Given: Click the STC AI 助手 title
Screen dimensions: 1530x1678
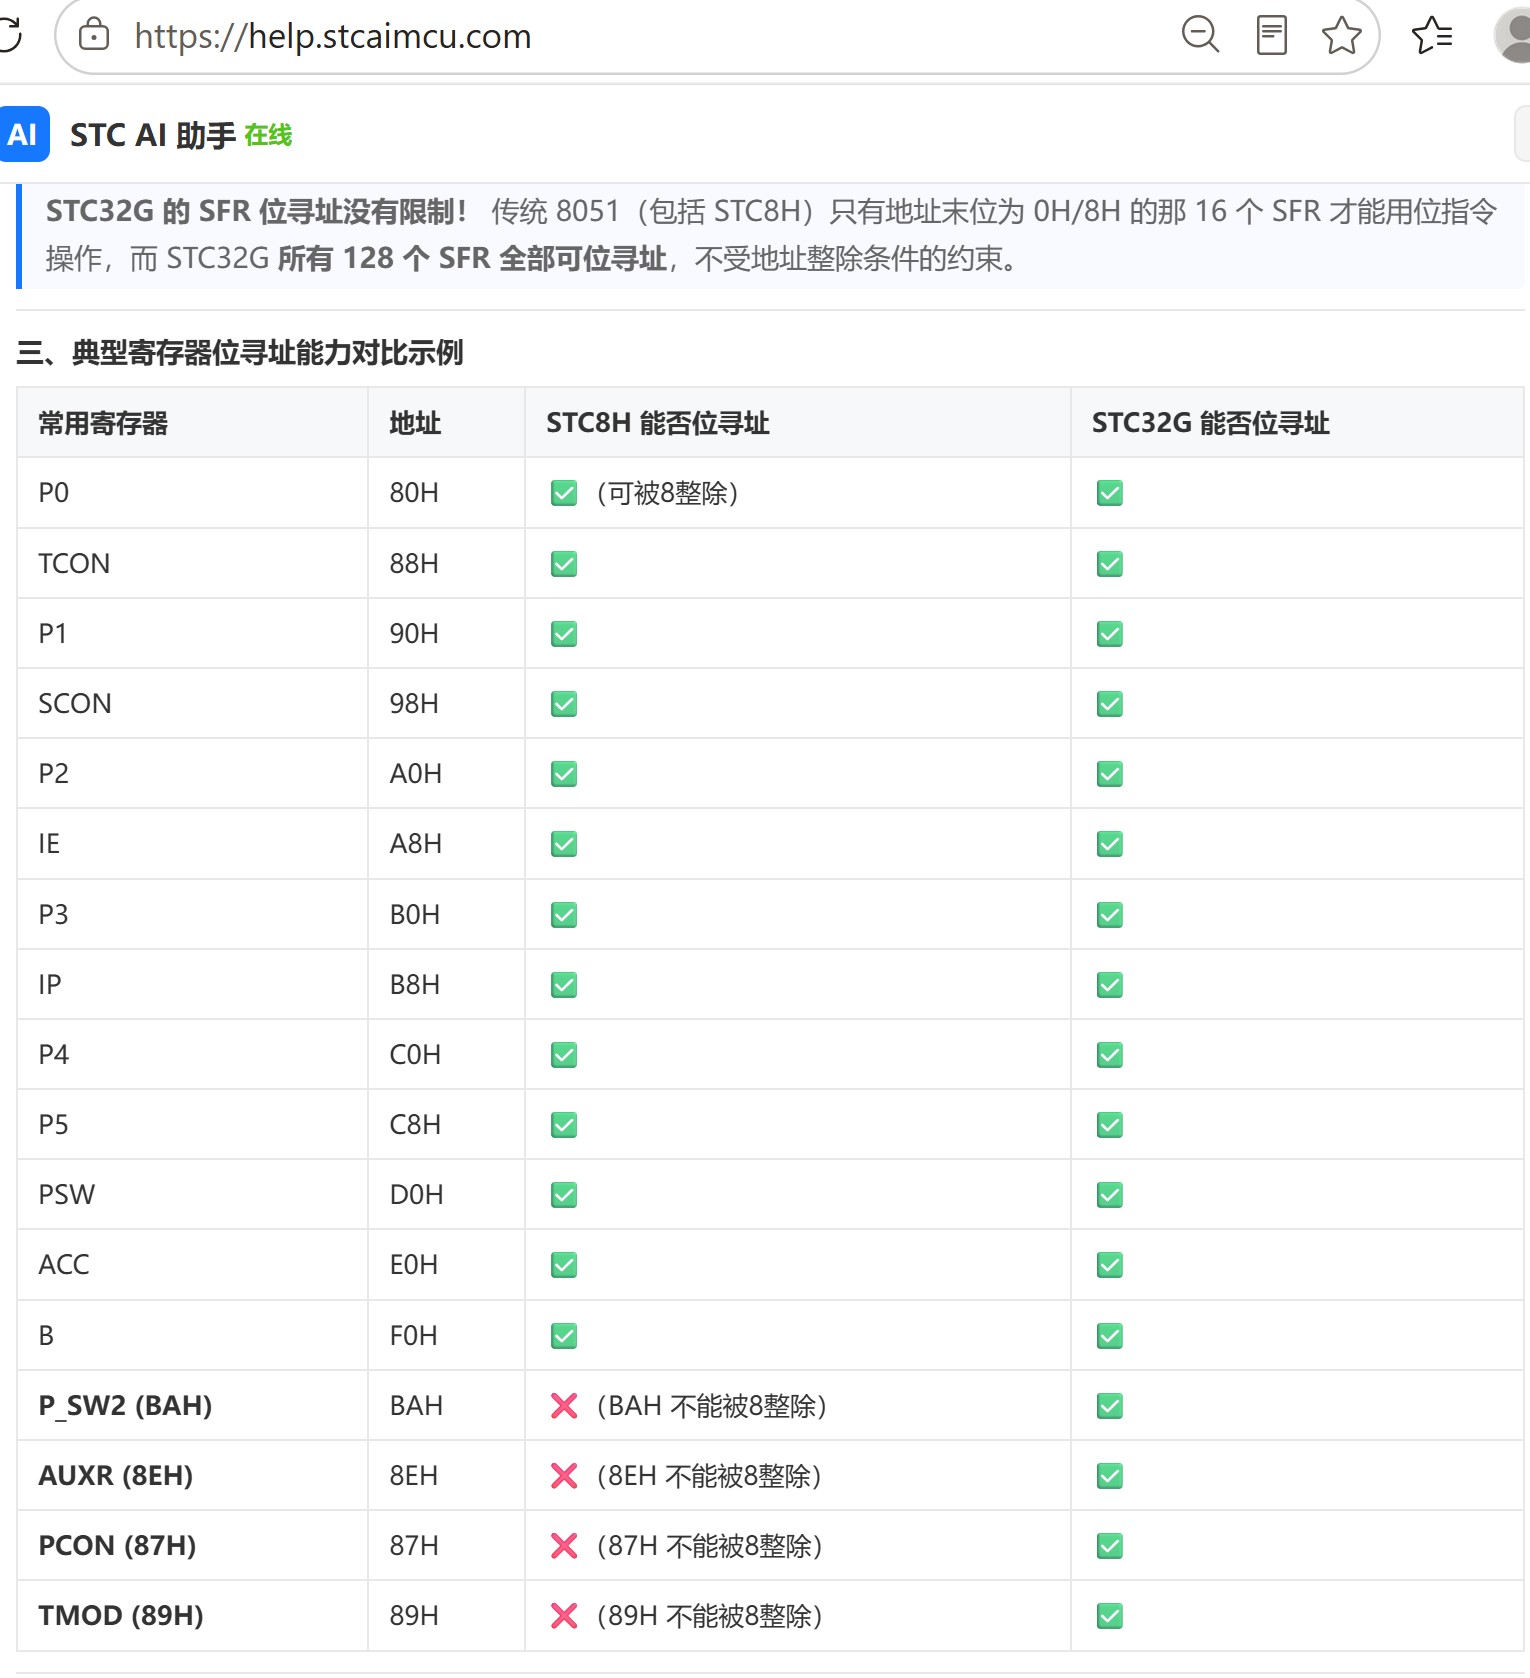Looking at the screenshot, I should coord(153,135).
